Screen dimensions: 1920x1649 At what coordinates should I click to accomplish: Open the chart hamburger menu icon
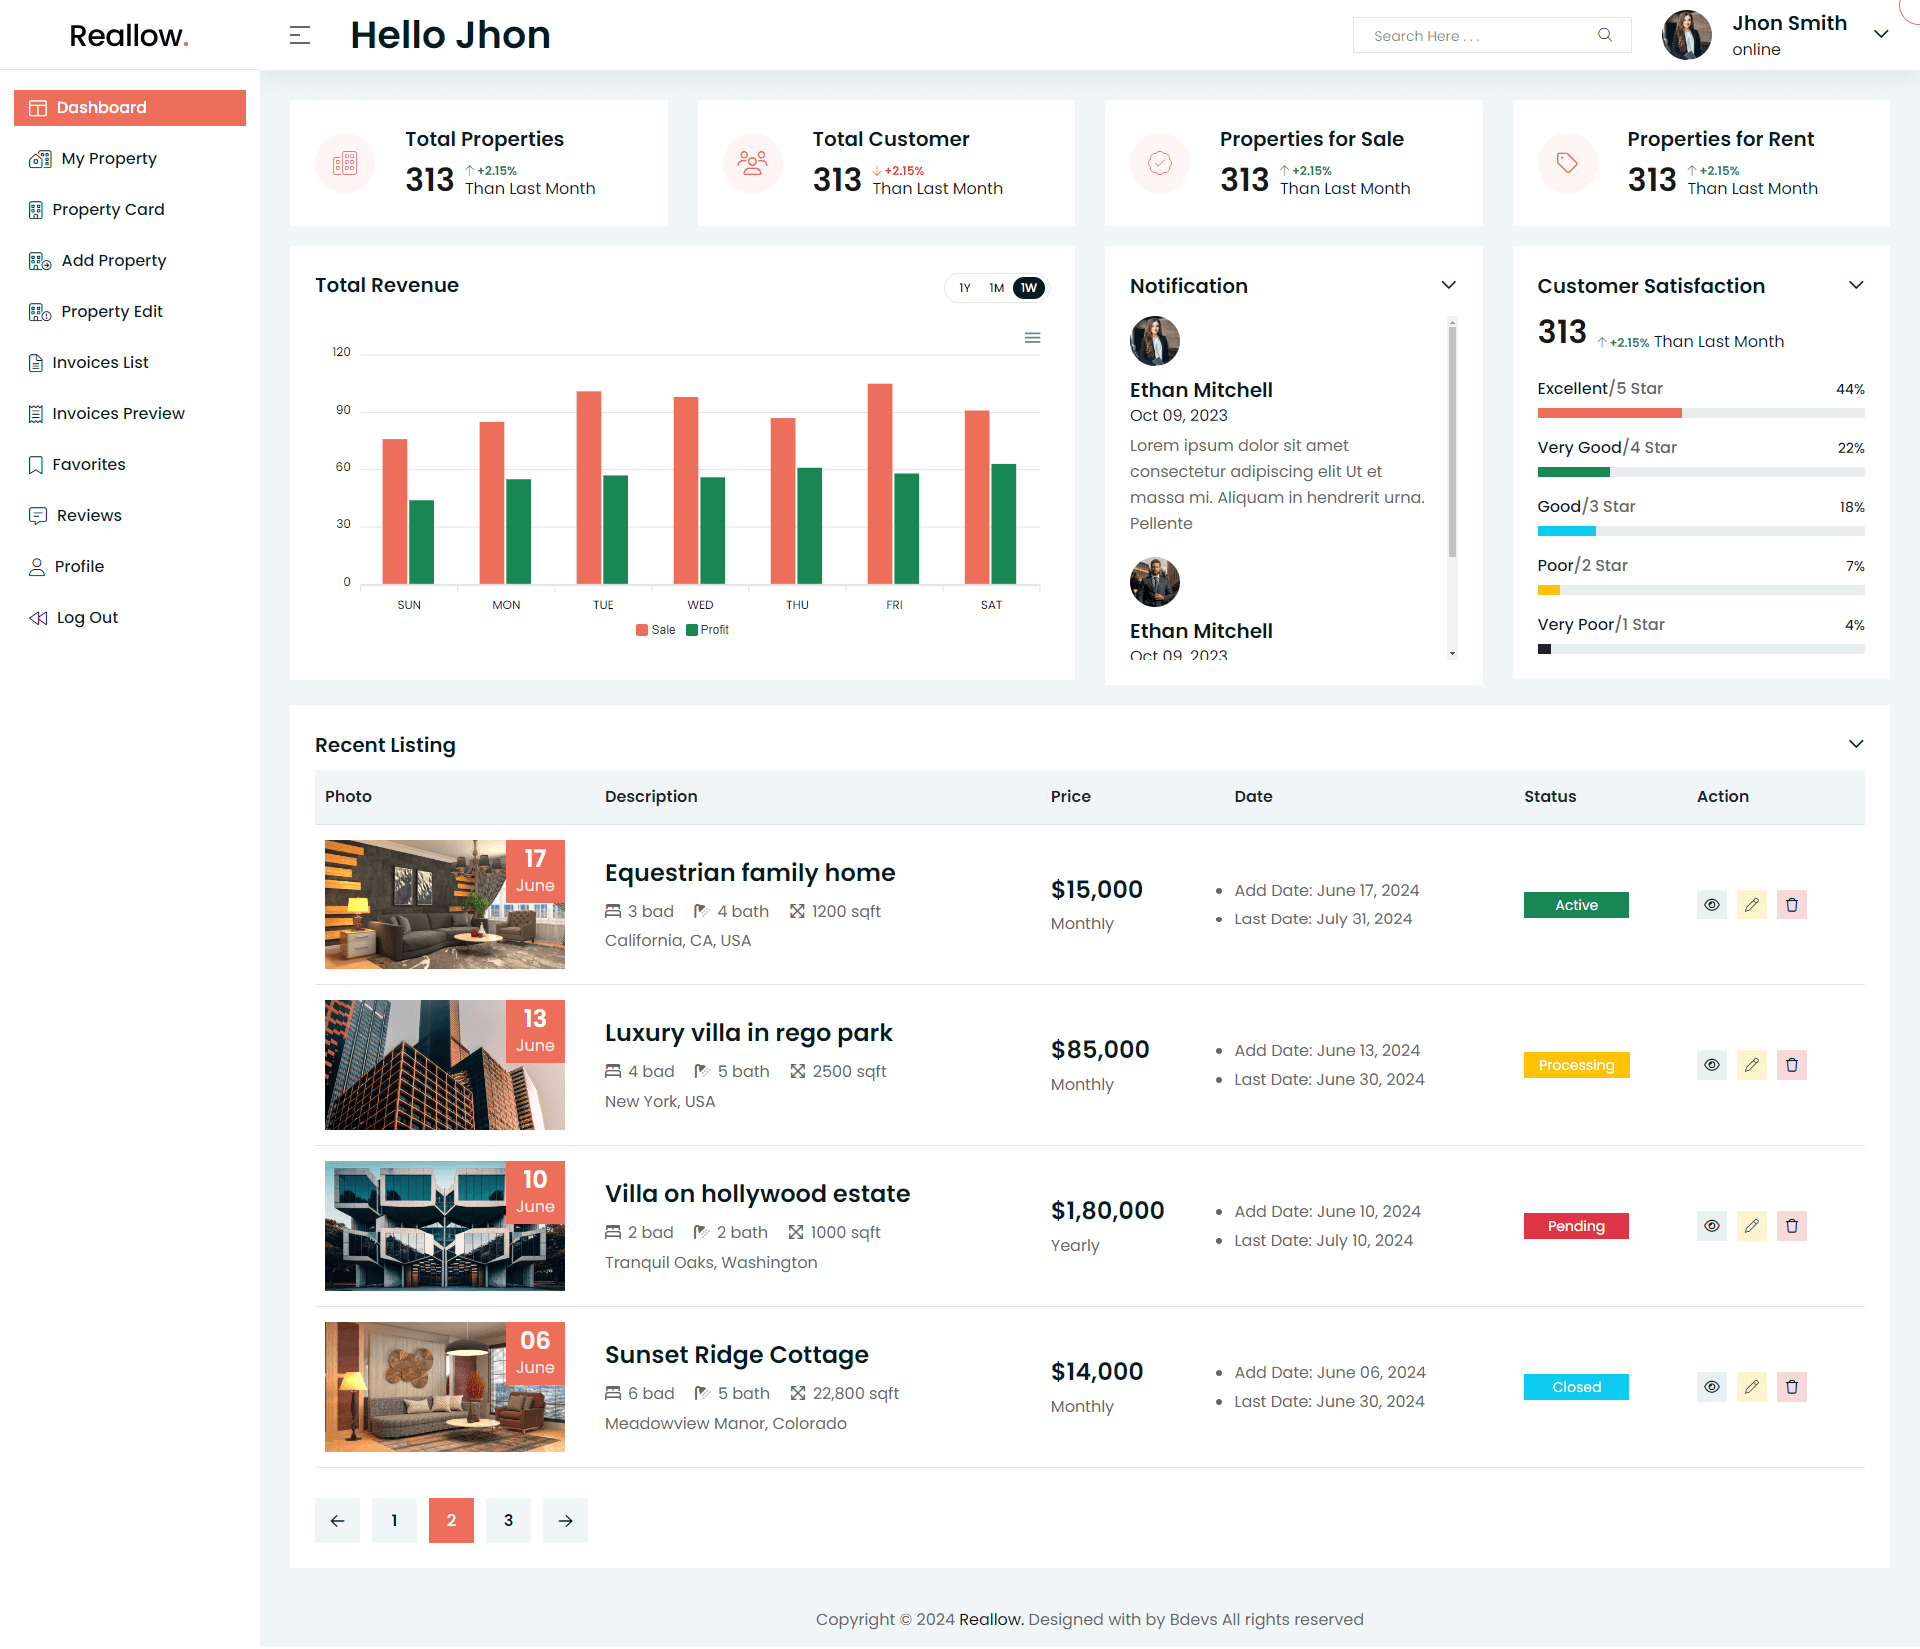1032,338
